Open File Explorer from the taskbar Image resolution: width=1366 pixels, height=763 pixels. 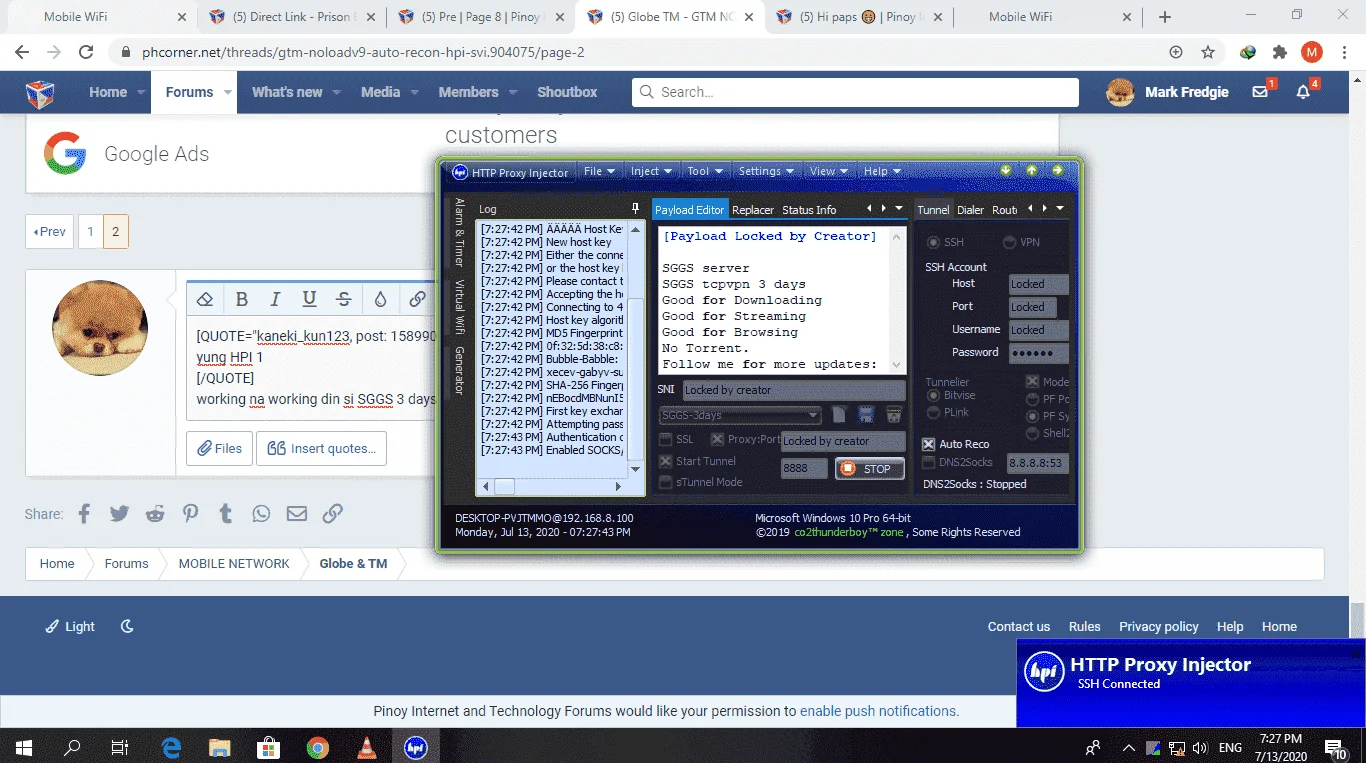point(219,747)
